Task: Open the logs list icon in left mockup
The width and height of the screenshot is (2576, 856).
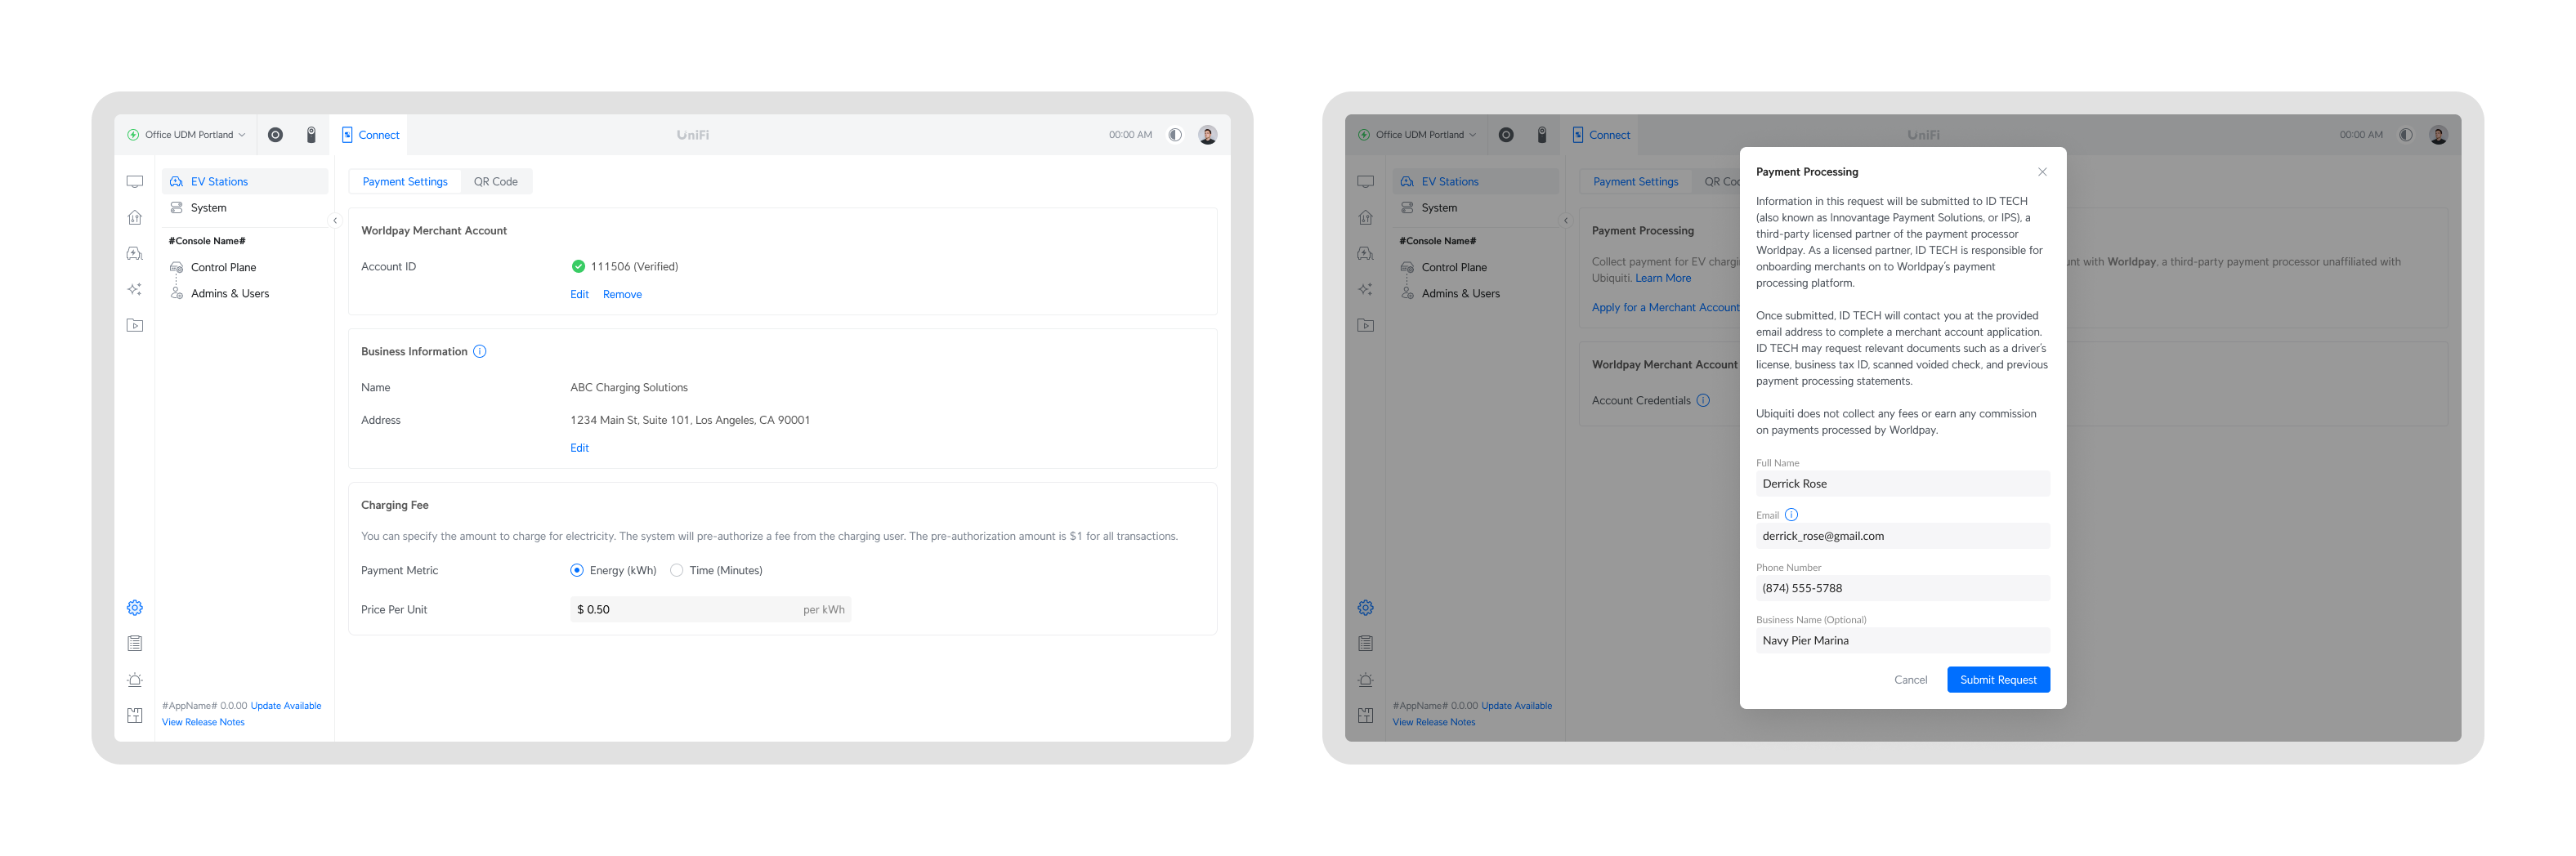Action: [135, 644]
